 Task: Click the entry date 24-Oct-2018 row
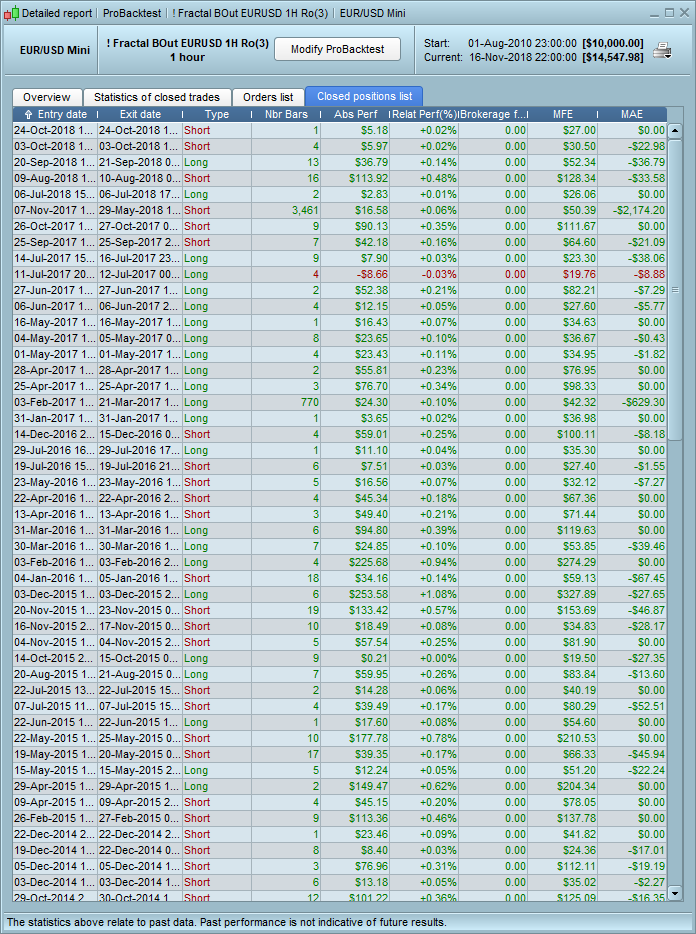click(54, 130)
